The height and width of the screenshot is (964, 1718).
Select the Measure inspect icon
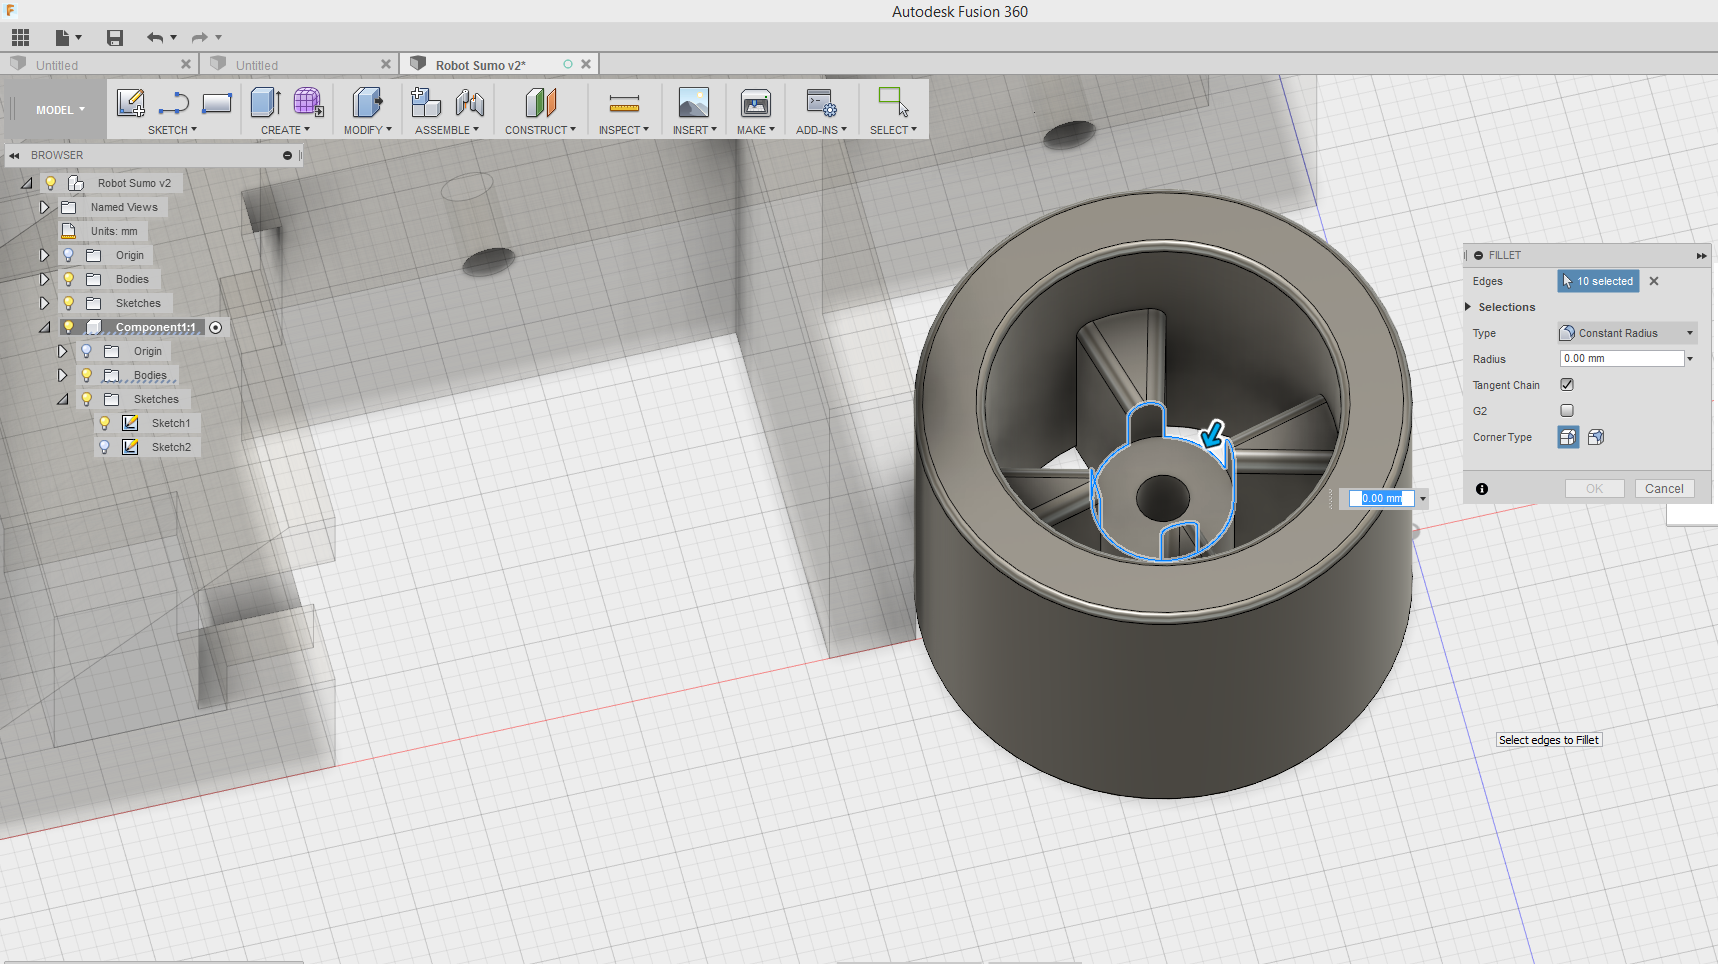tap(624, 102)
